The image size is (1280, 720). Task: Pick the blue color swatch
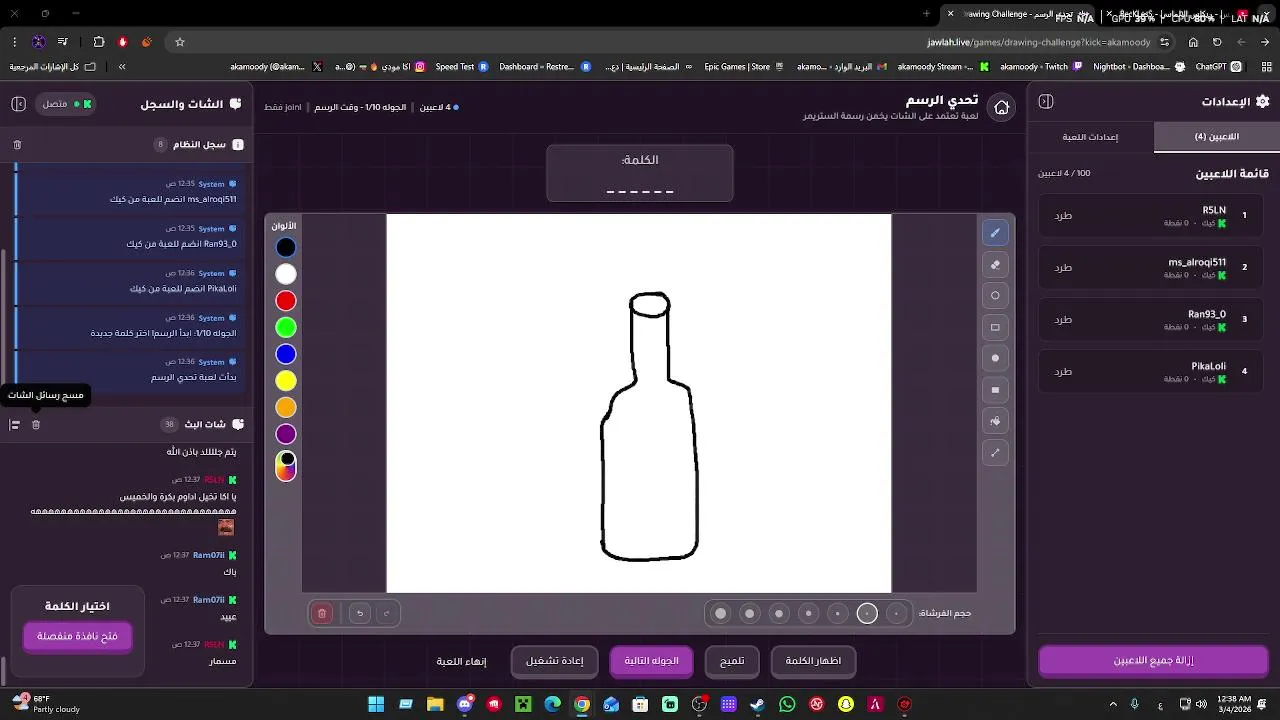[286, 354]
